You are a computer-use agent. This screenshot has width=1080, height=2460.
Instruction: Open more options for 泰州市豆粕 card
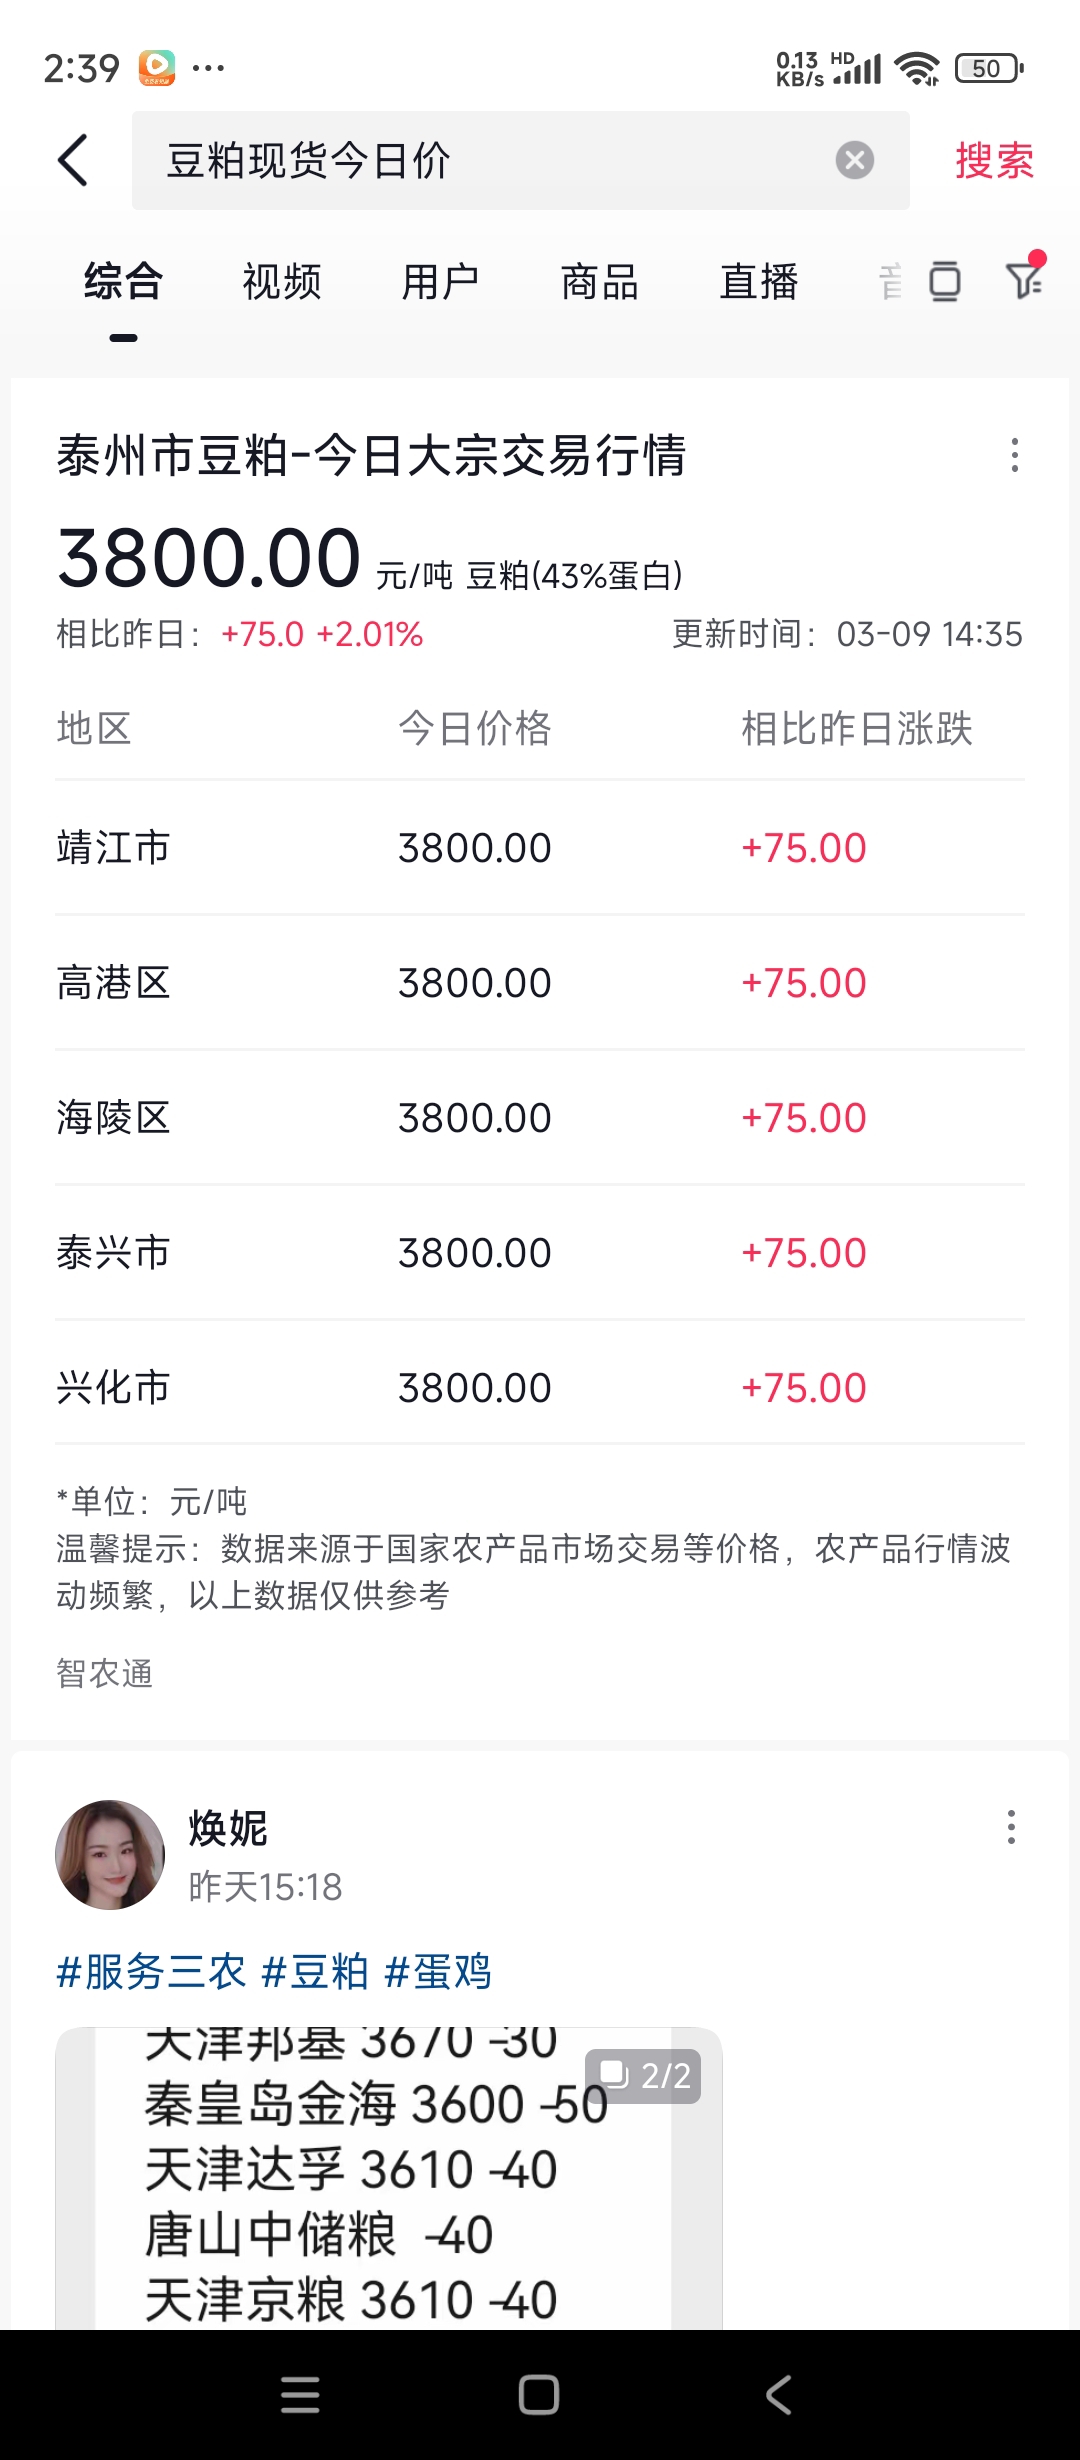1015,455
